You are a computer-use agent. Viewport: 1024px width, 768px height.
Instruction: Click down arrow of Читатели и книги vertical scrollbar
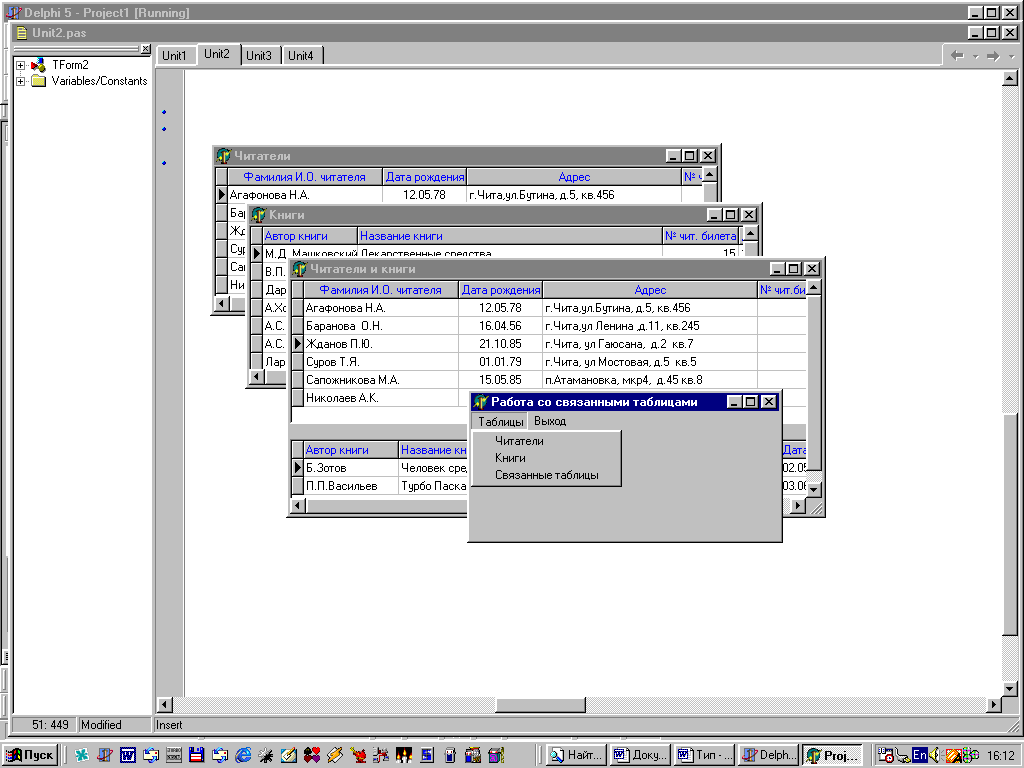(x=814, y=489)
